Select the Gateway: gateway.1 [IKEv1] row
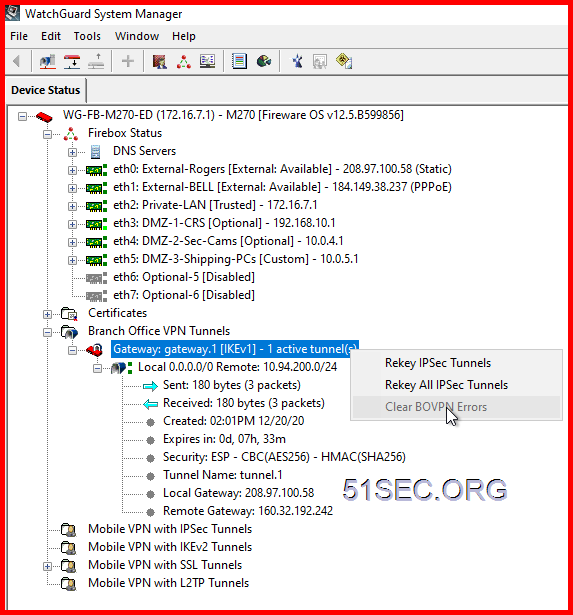The width and height of the screenshot is (573, 615). tap(235, 349)
